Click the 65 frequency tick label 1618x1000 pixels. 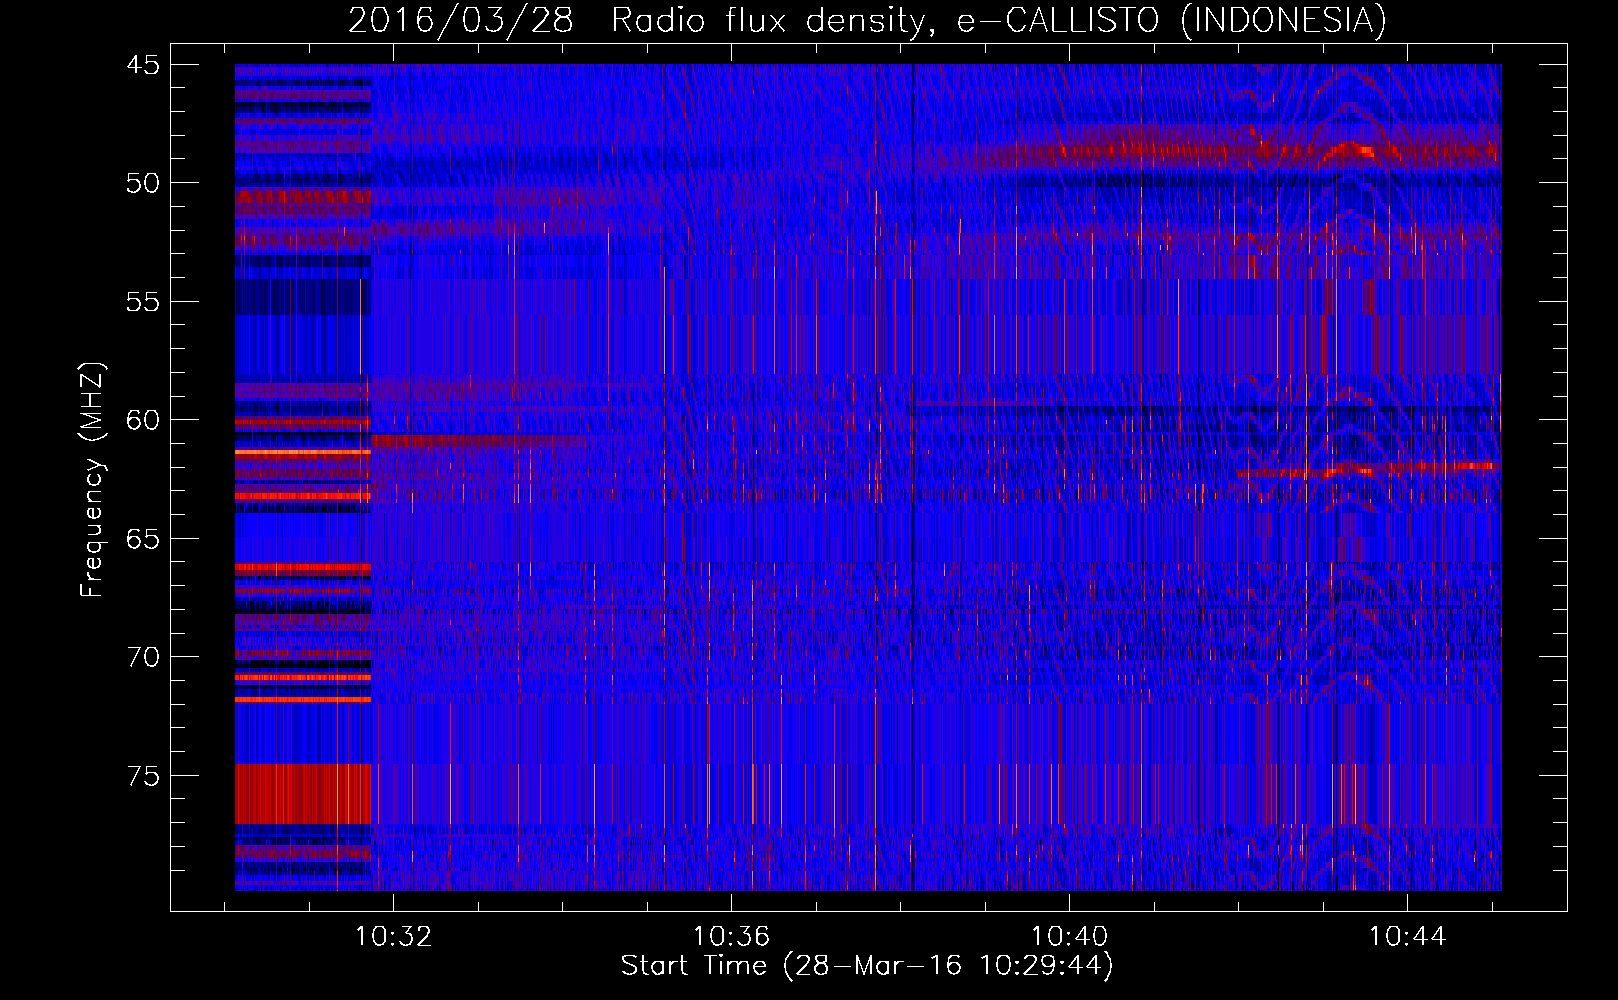(x=143, y=539)
